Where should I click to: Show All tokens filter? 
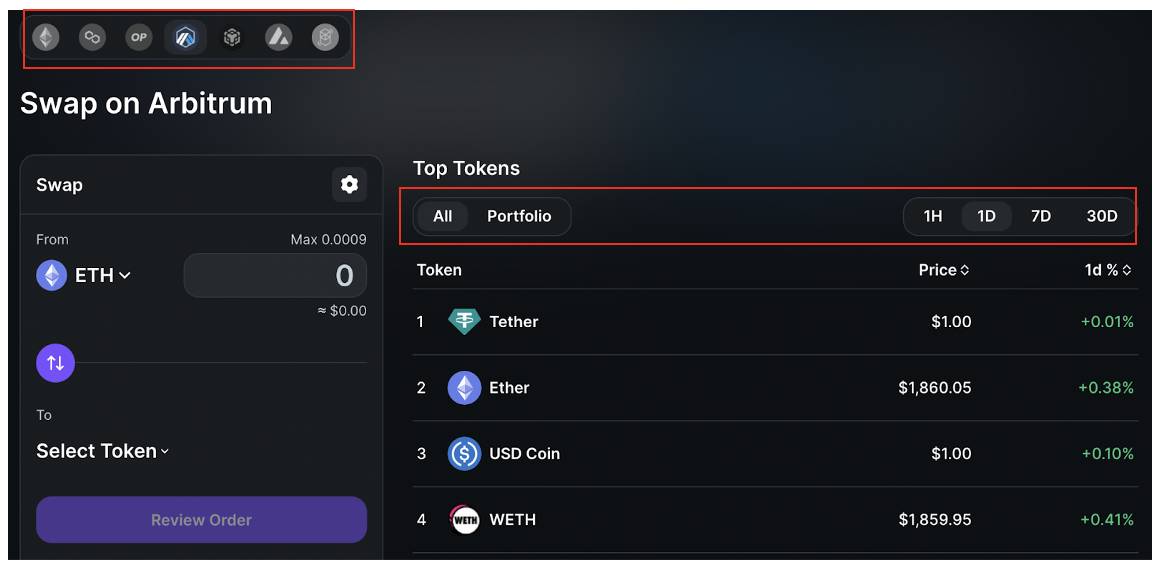(442, 216)
